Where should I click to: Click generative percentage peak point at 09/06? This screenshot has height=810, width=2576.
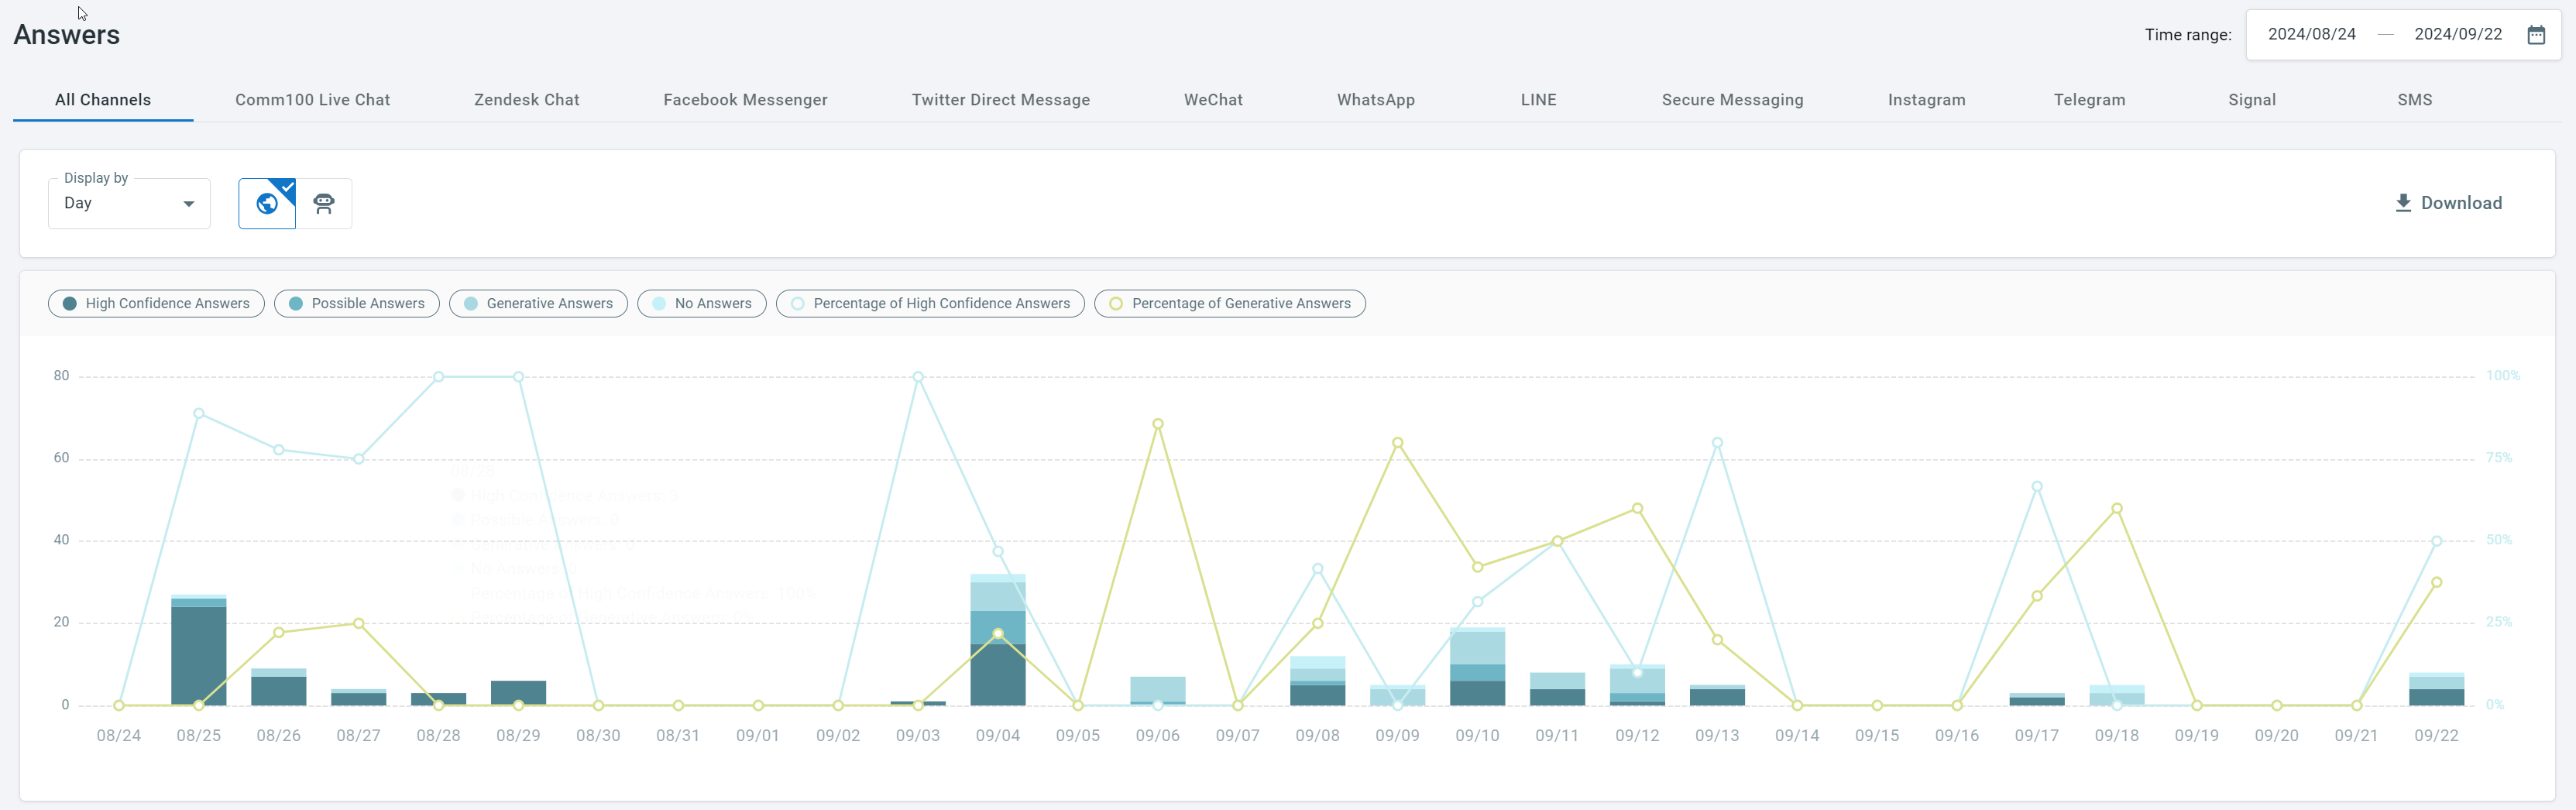(1158, 424)
